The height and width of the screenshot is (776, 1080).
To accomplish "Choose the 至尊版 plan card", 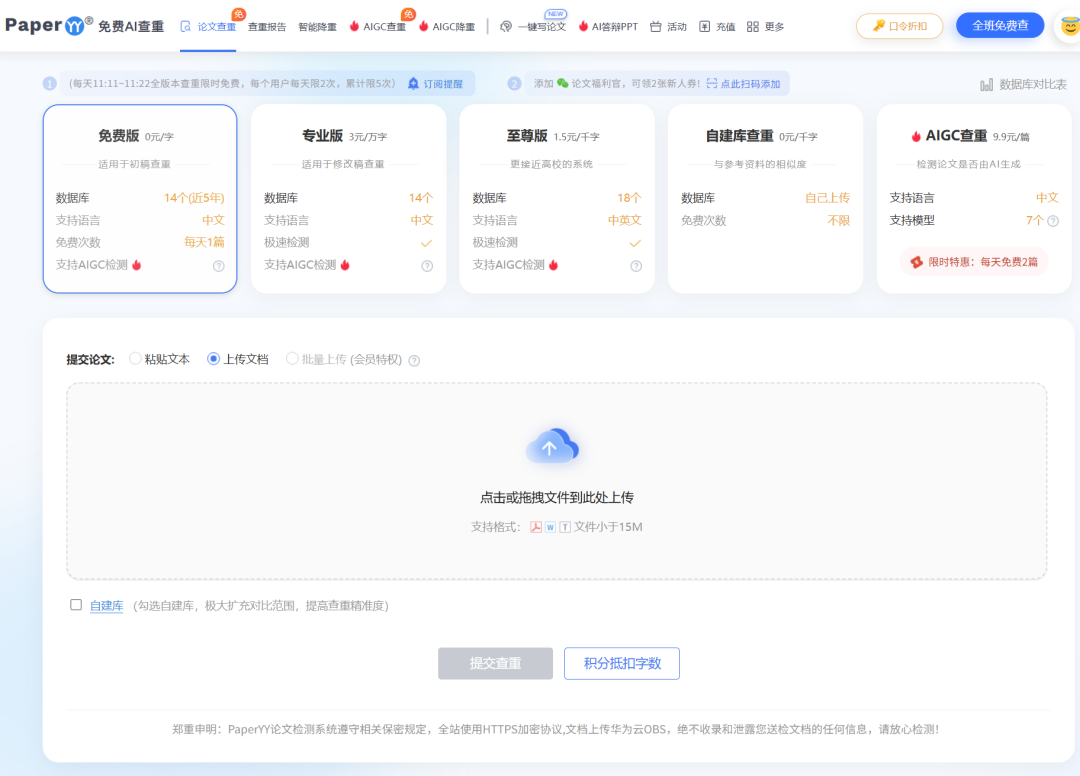I will pyautogui.click(x=557, y=199).
